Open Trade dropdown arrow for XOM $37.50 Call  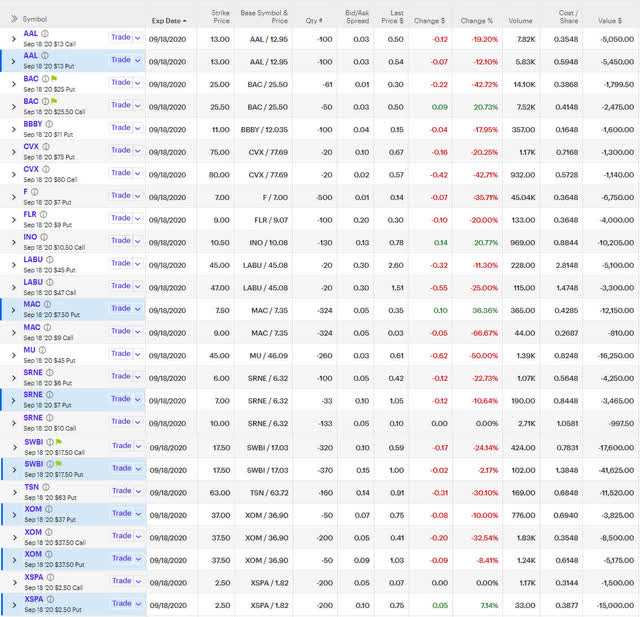tap(139, 536)
